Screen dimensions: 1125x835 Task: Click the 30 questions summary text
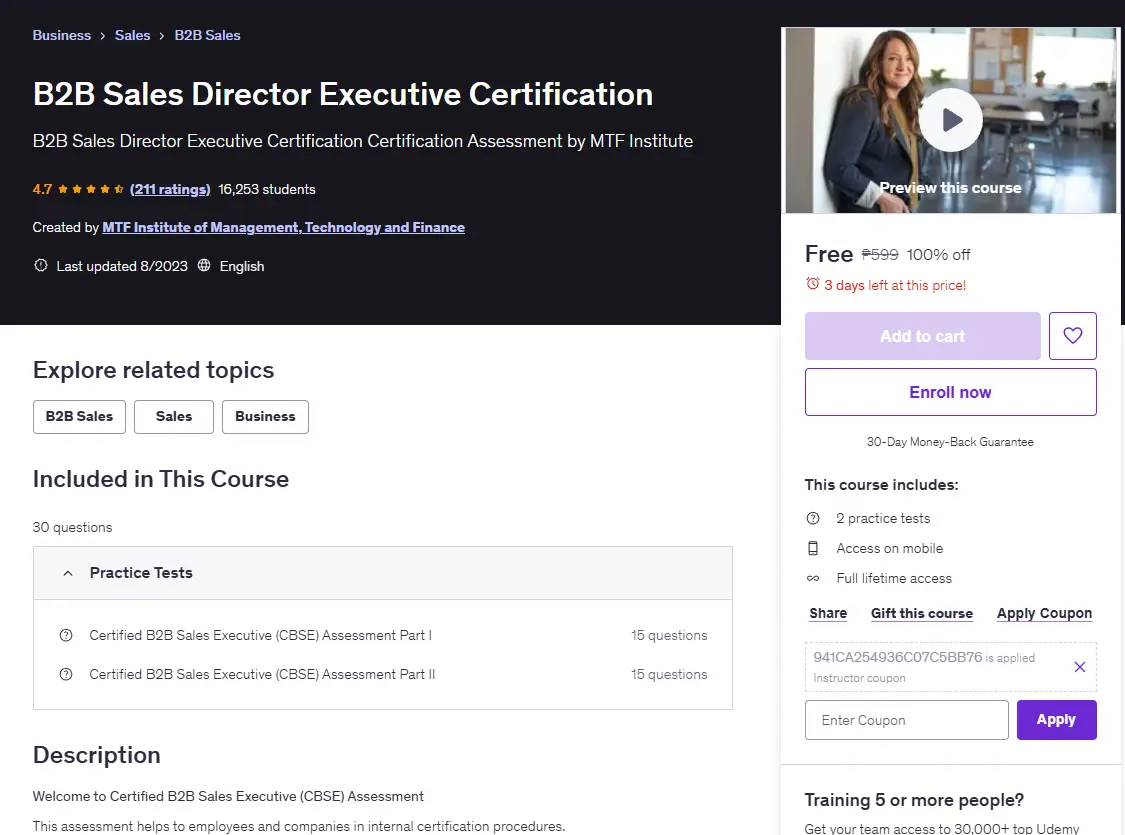pos(72,527)
